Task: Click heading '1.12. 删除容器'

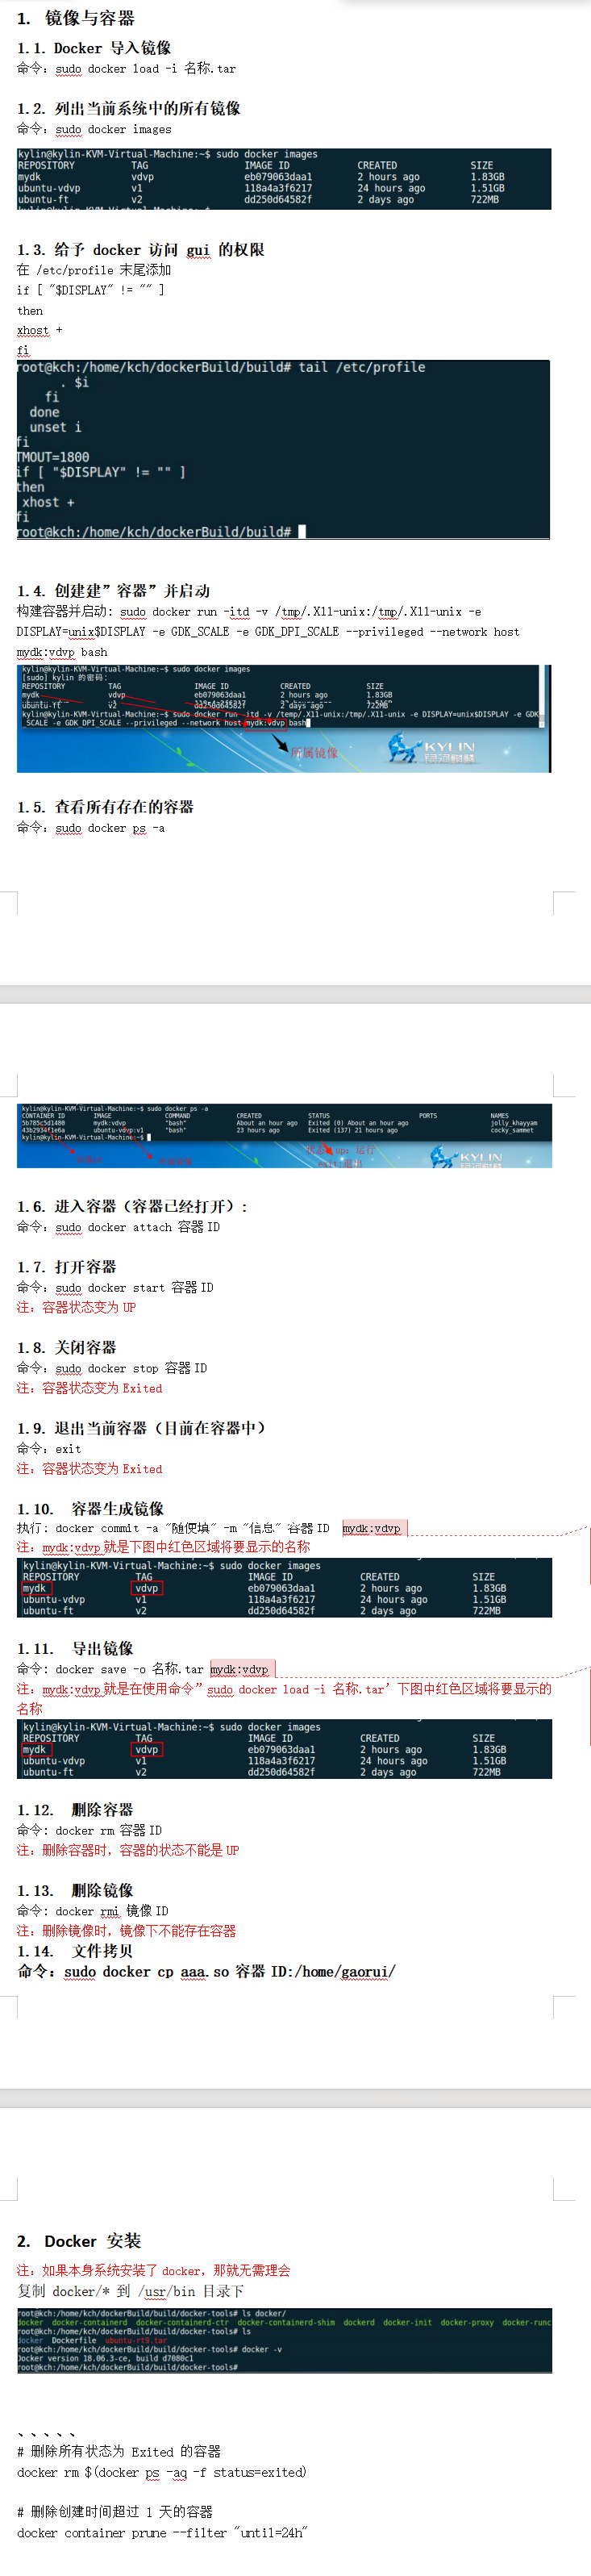Action: point(75,1810)
